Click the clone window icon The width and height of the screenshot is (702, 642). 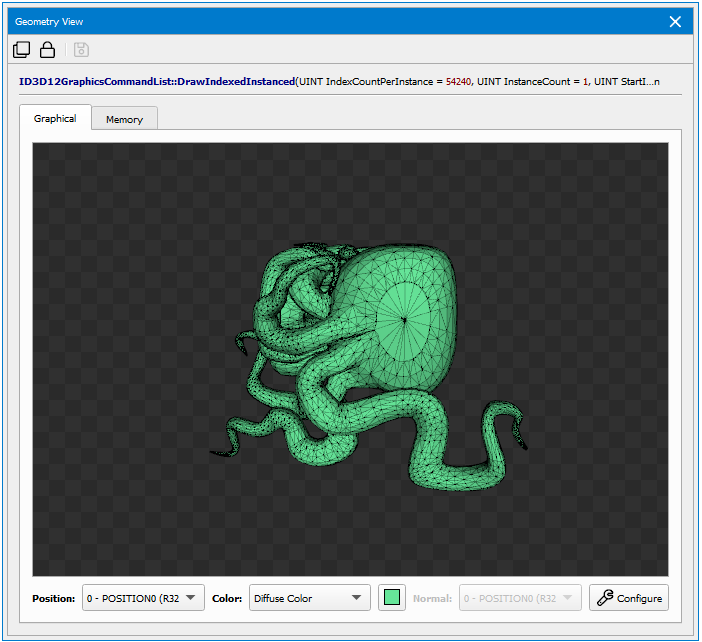pyautogui.click(x=21, y=50)
